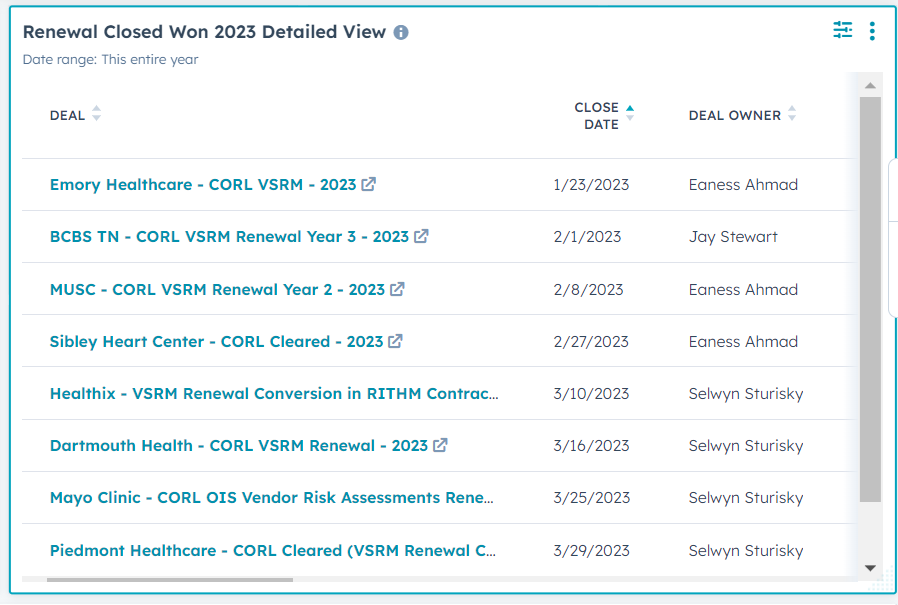This screenshot has width=898, height=605.
Task: Click the vertical scrollbar thumb
Action: [870, 300]
